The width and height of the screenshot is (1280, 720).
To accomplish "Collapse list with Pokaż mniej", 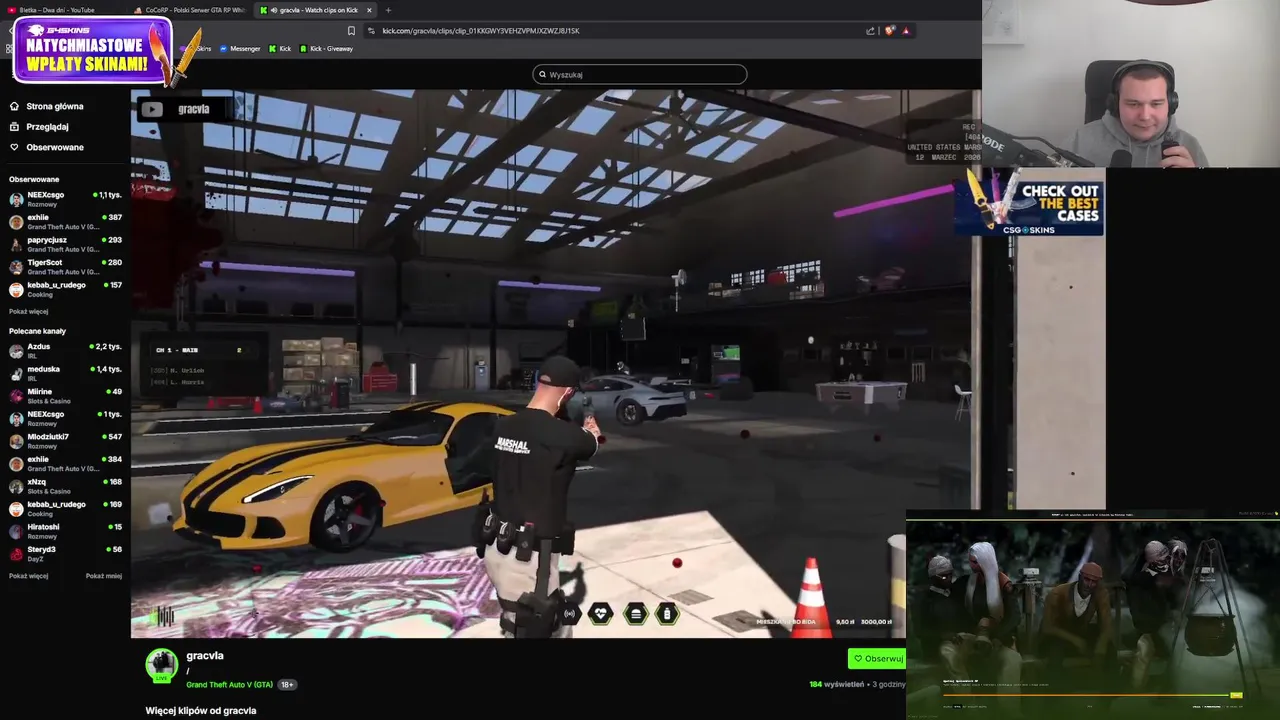I will point(104,576).
